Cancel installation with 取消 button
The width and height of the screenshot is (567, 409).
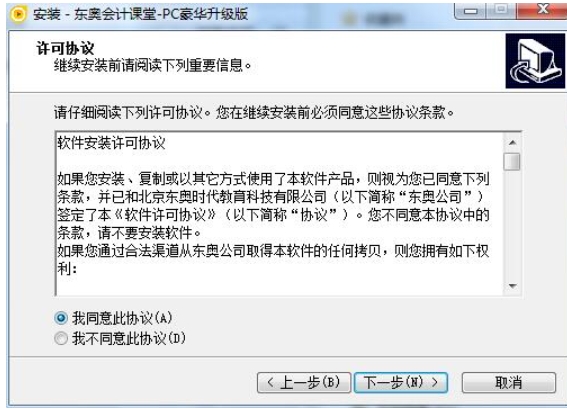tap(508, 382)
